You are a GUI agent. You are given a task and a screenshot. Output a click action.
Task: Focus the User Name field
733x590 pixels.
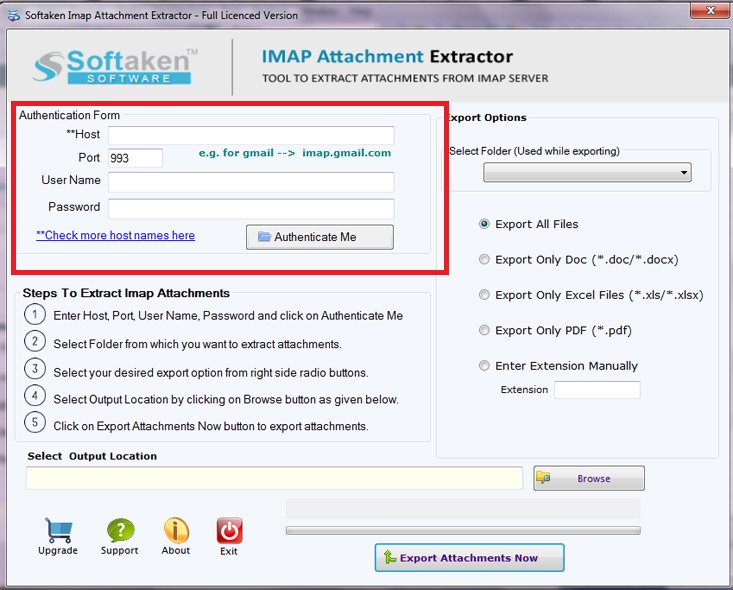pyautogui.click(x=252, y=182)
